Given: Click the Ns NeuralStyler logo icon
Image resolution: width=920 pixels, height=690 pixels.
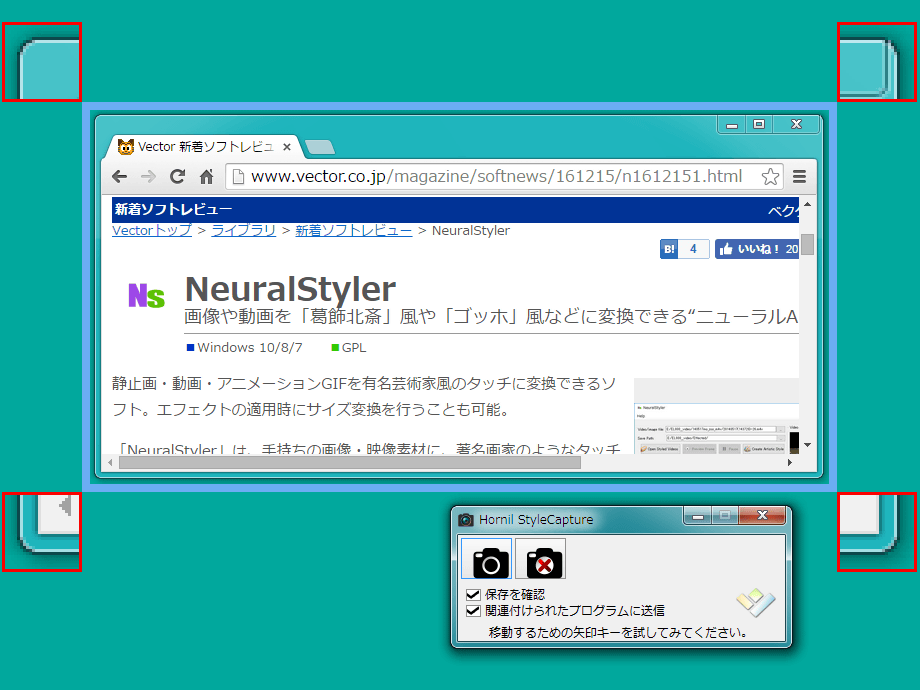Looking at the screenshot, I should [147, 296].
